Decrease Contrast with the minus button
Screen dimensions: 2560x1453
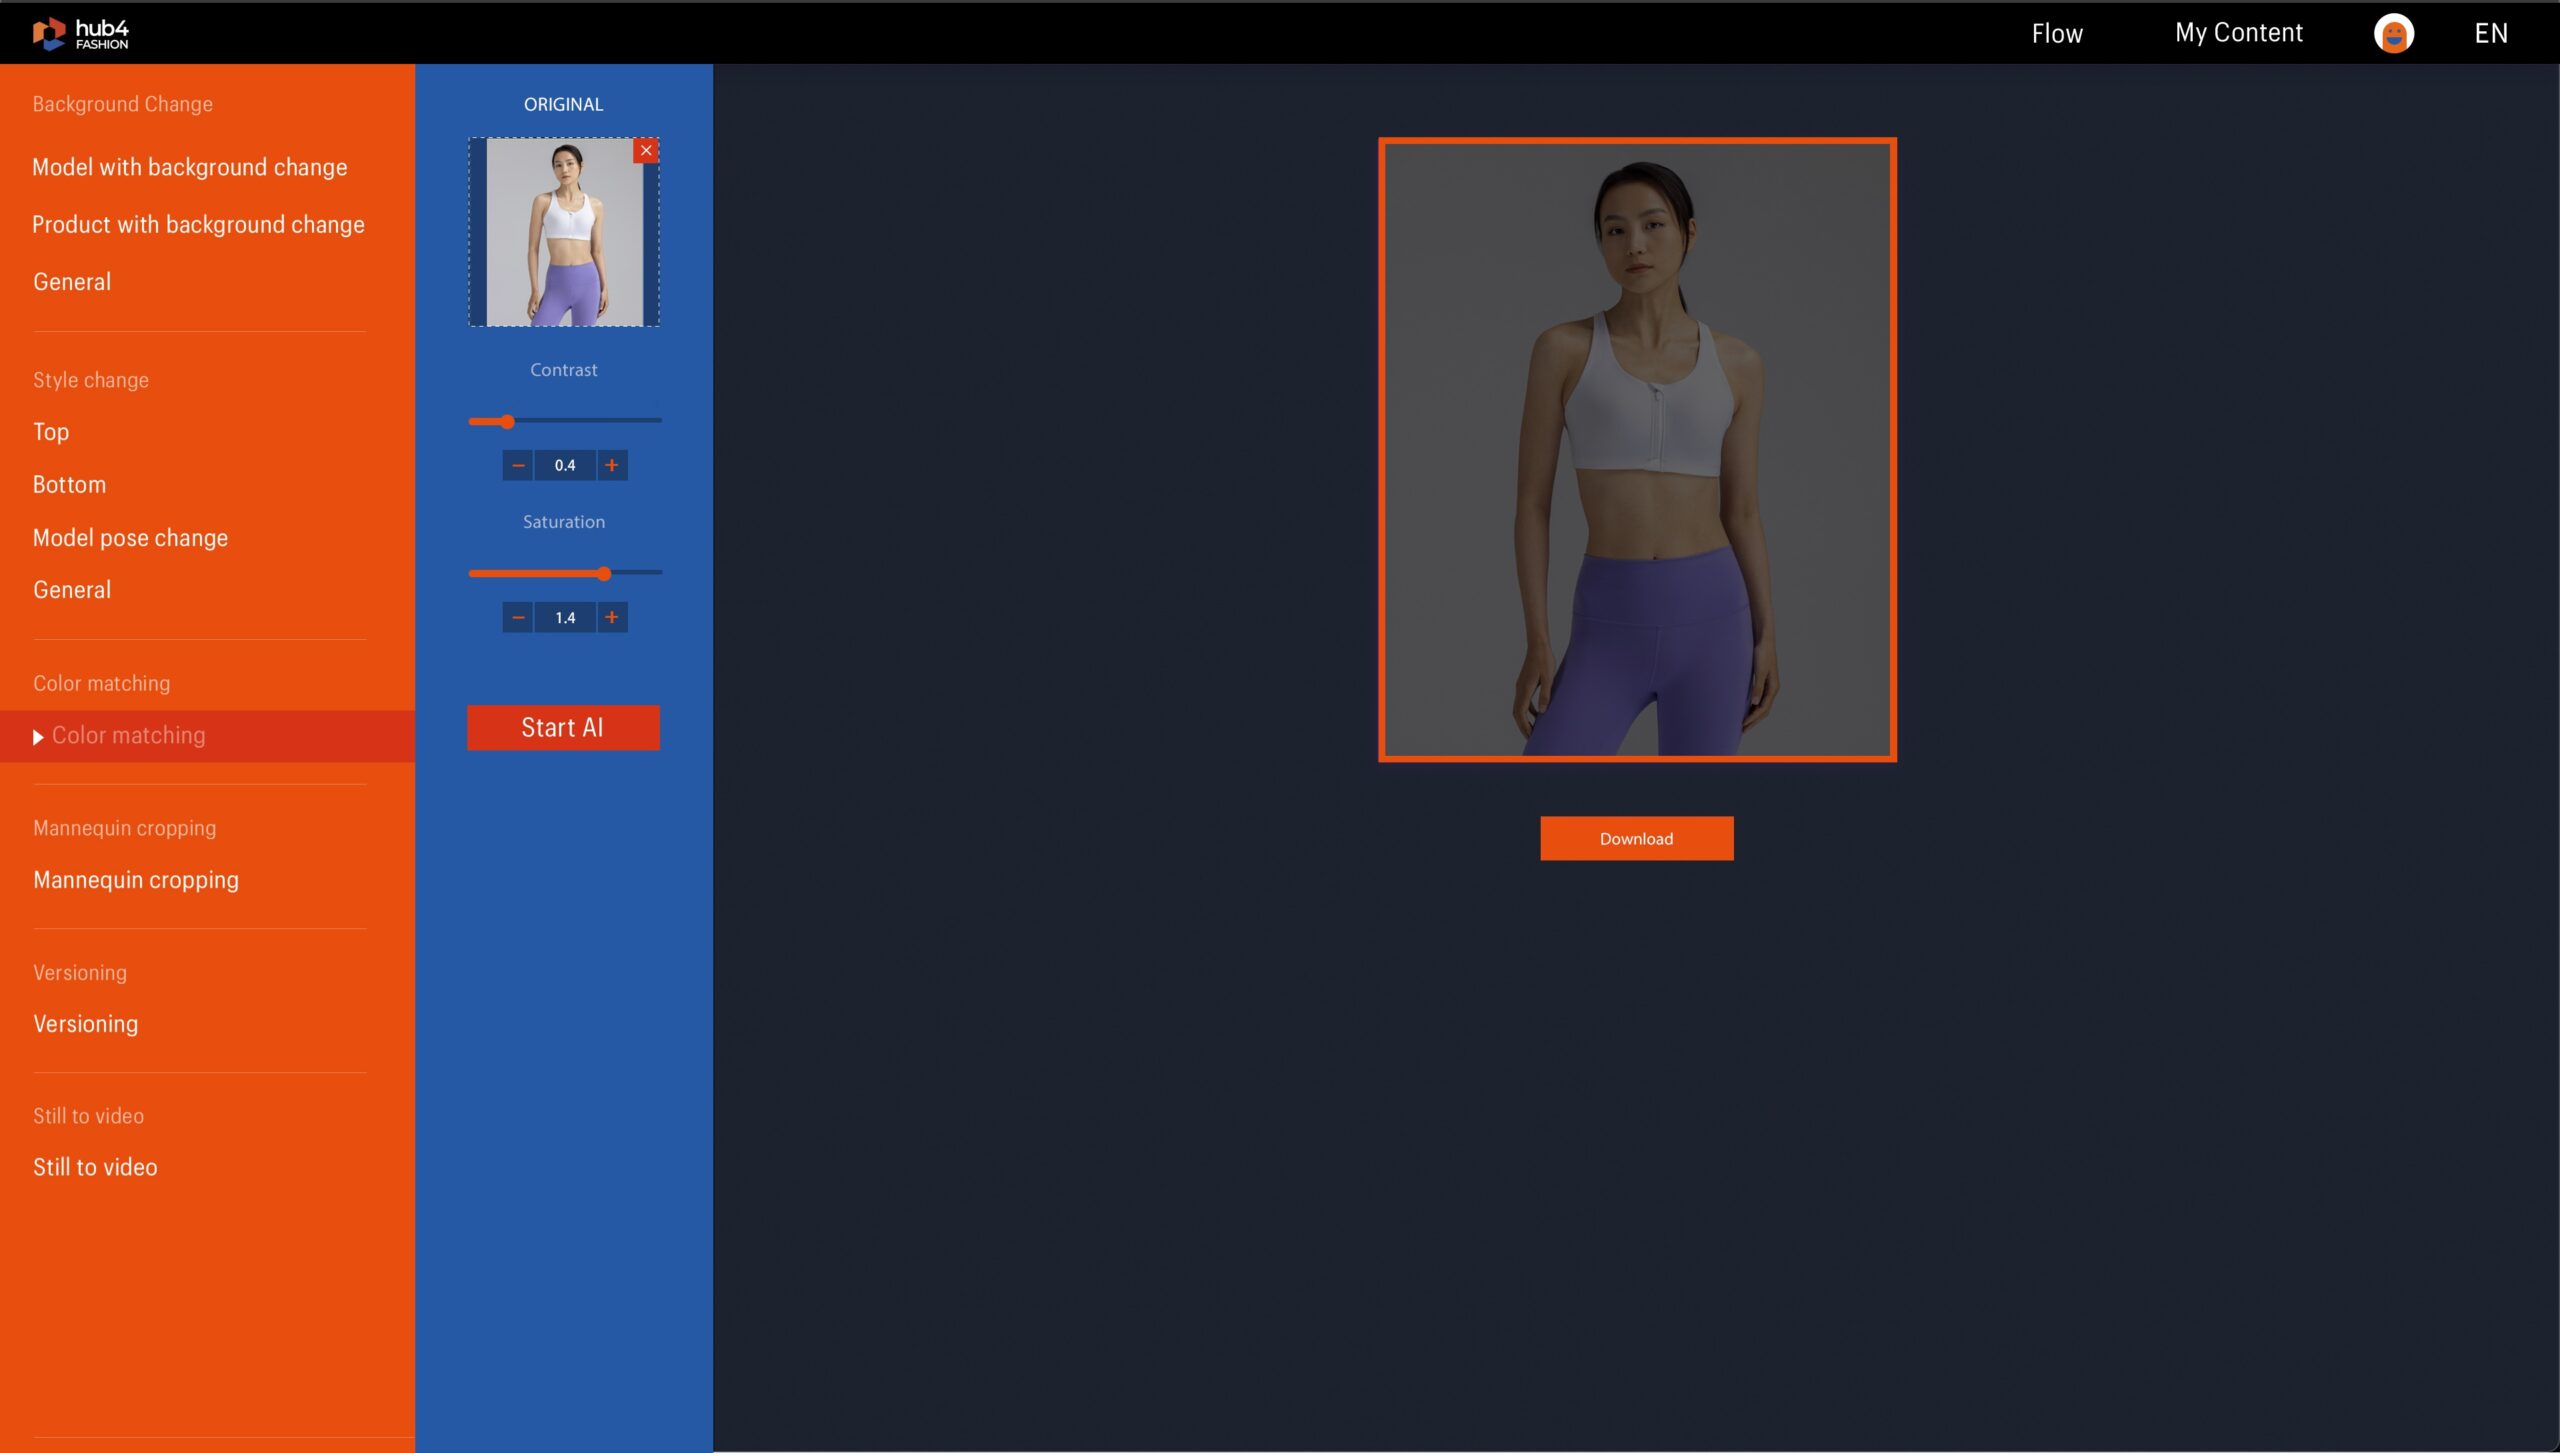point(518,465)
